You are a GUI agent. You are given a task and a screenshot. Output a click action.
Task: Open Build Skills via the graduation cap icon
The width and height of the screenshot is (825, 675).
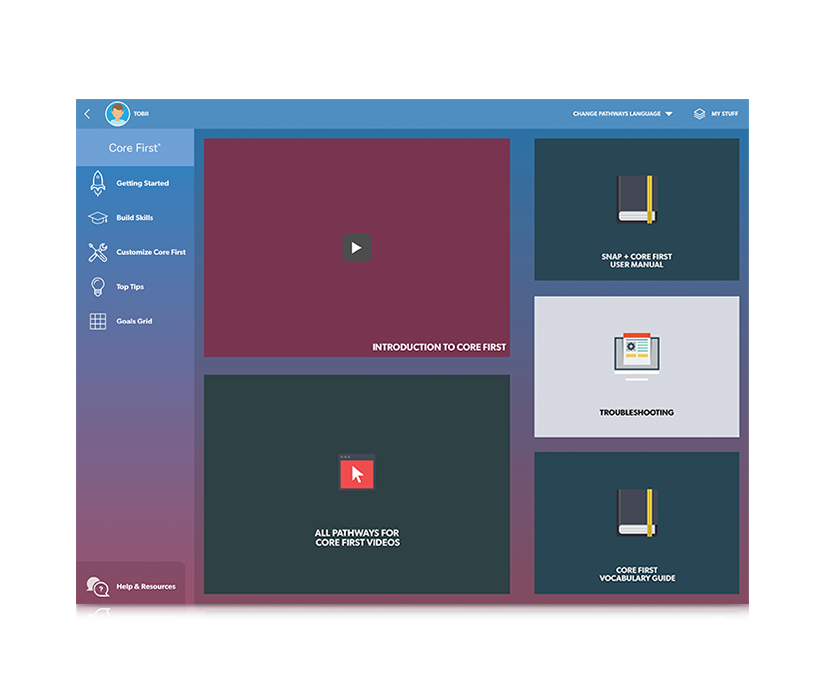click(x=96, y=217)
